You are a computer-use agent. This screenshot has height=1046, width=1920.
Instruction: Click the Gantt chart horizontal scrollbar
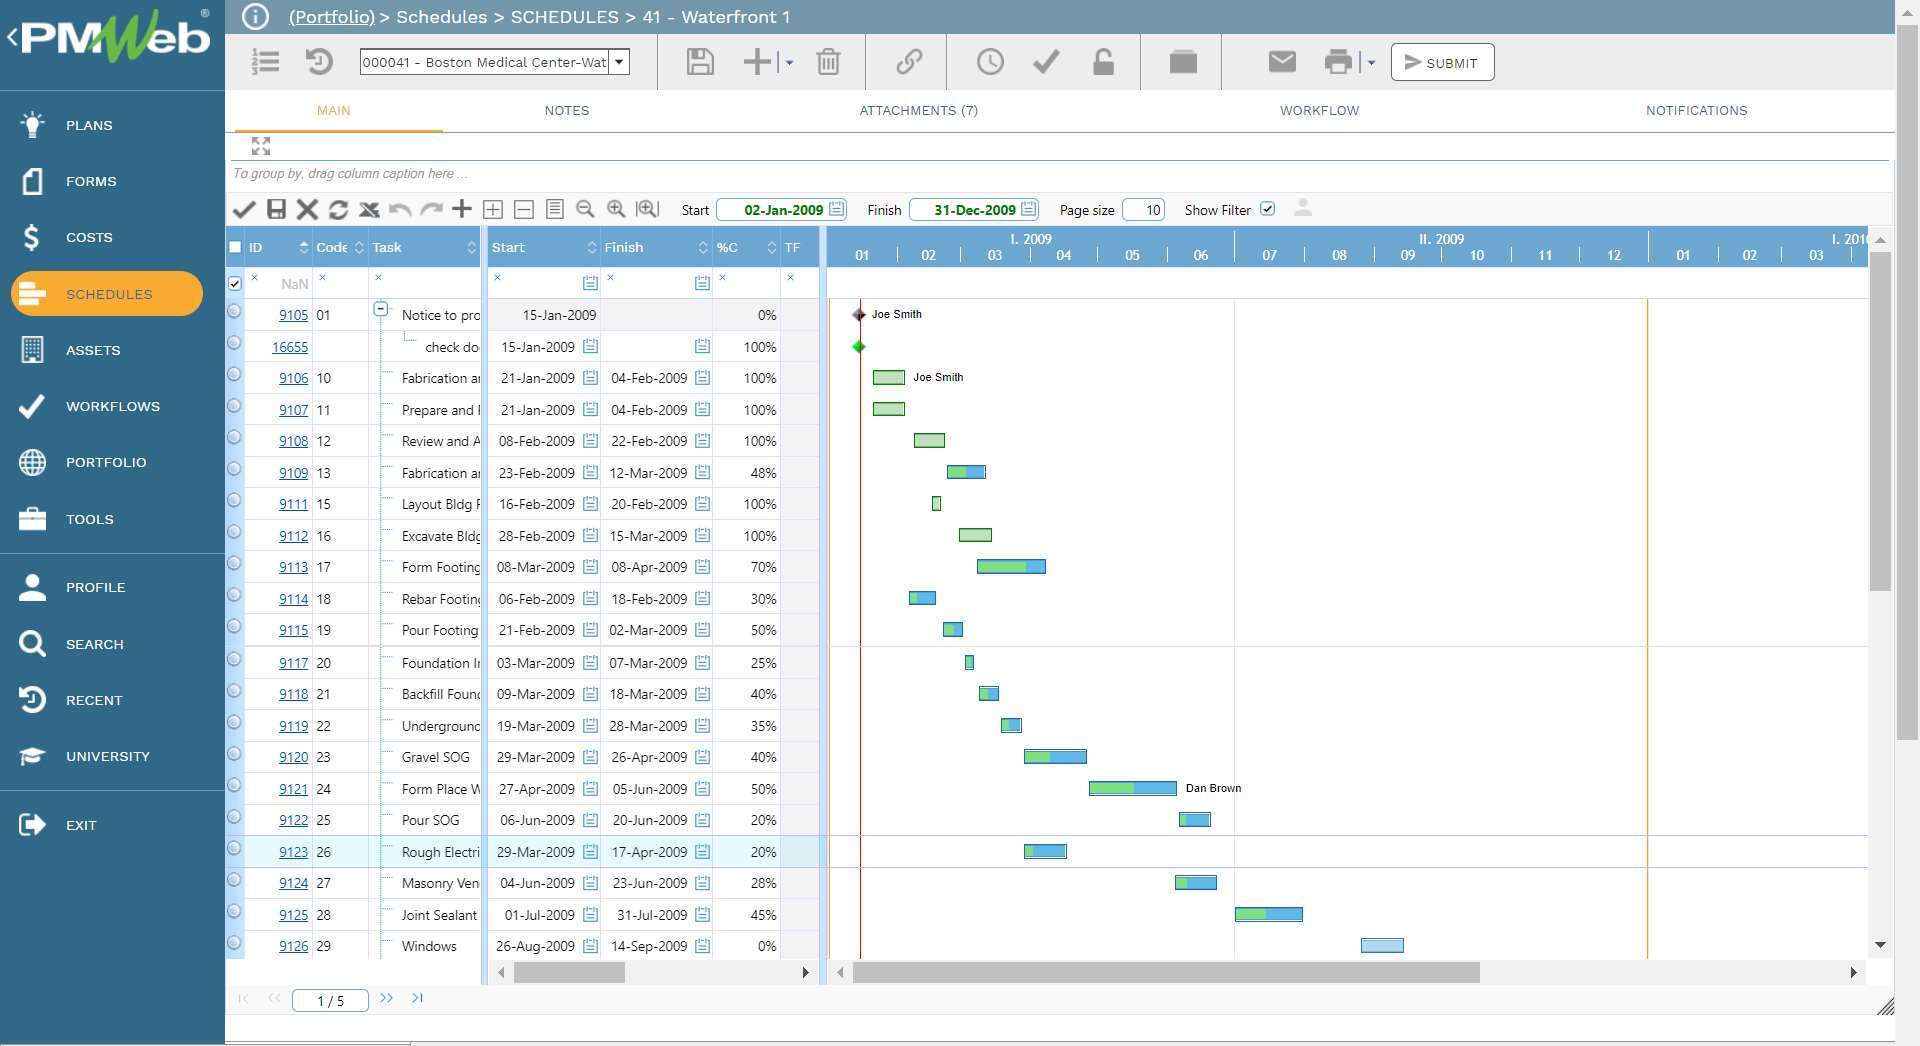tap(1165, 972)
